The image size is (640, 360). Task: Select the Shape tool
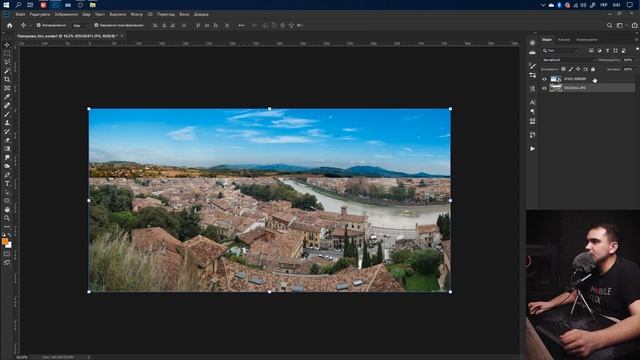pyautogui.click(x=7, y=200)
